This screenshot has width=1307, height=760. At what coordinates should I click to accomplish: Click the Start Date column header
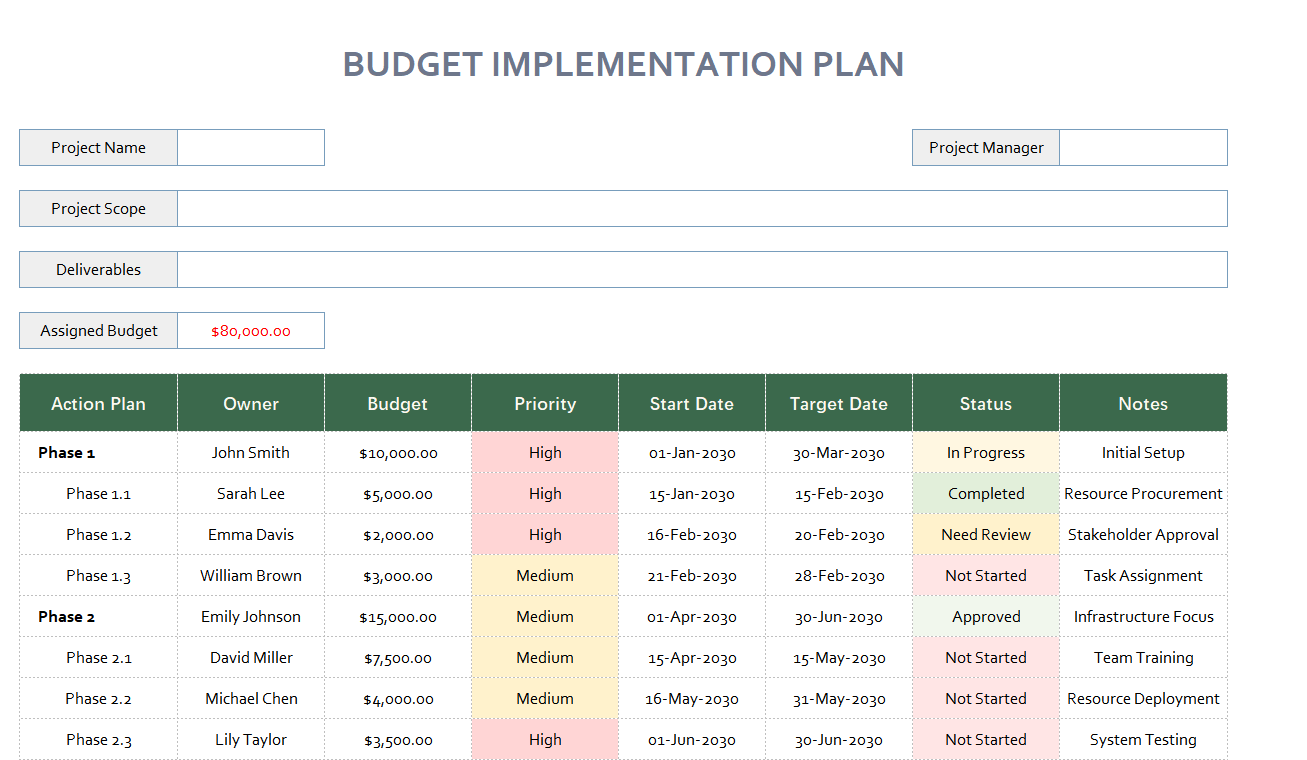[x=692, y=403]
